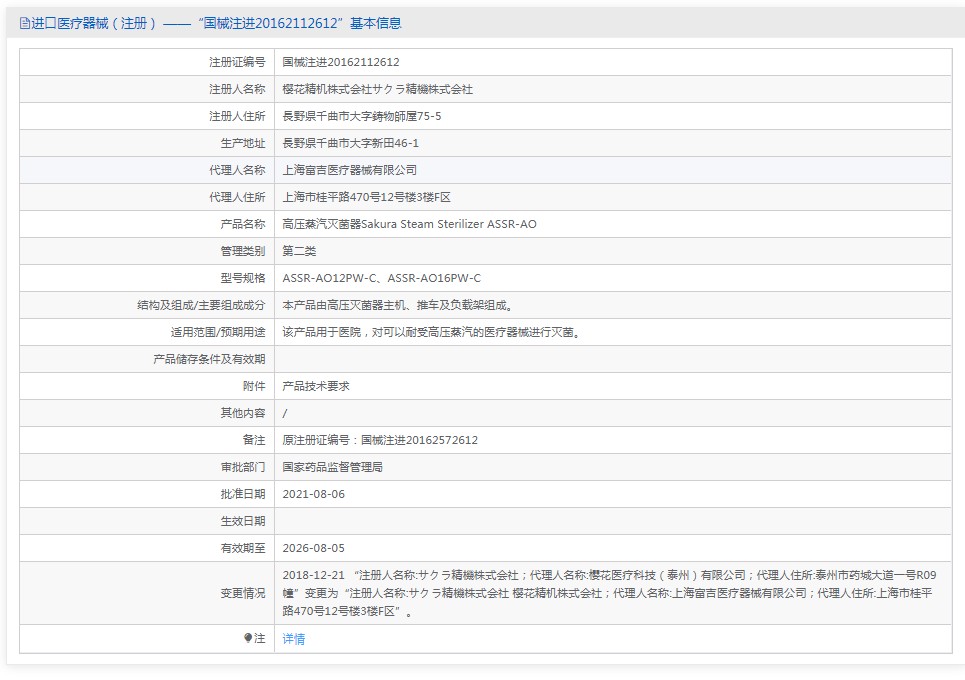Click the 变更情况 label
This screenshot has height=680, width=965.
coord(242,593)
